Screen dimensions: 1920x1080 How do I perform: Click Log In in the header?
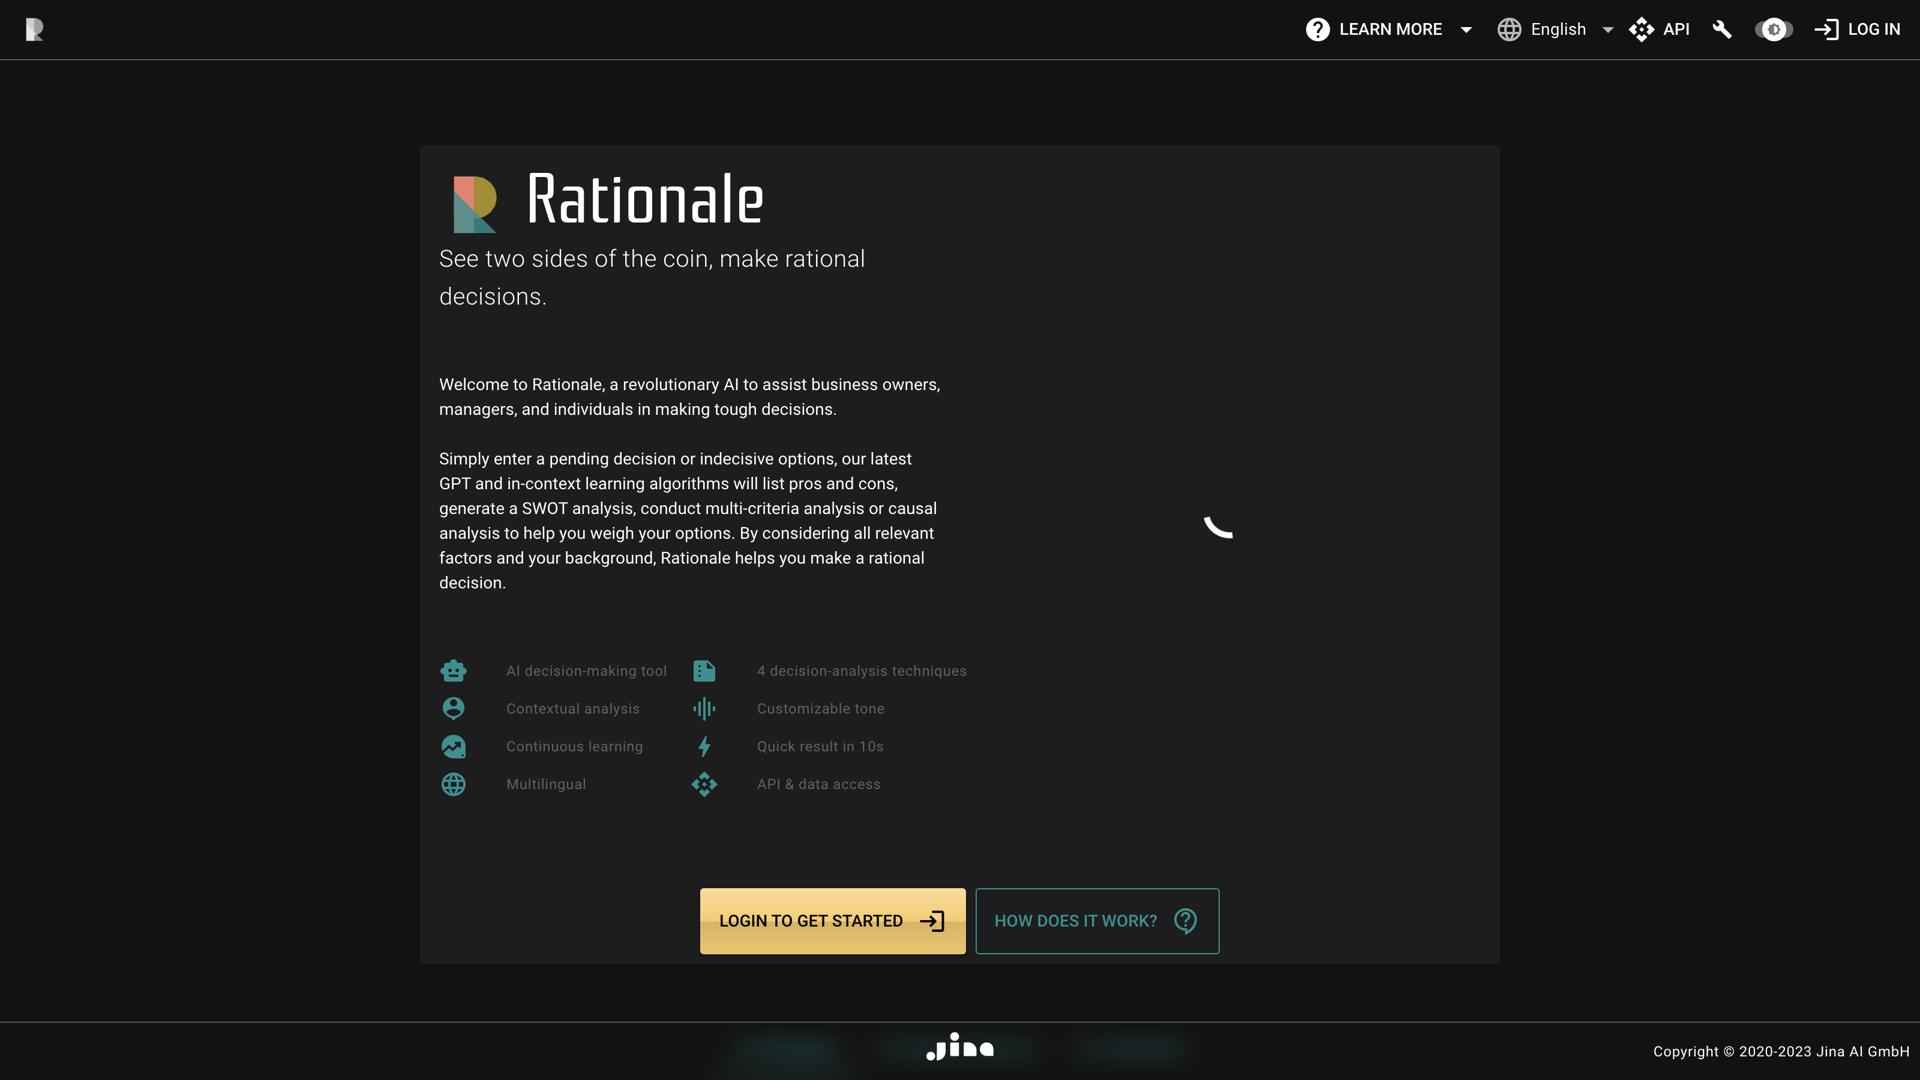pyautogui.click(x=1857, y=30)
